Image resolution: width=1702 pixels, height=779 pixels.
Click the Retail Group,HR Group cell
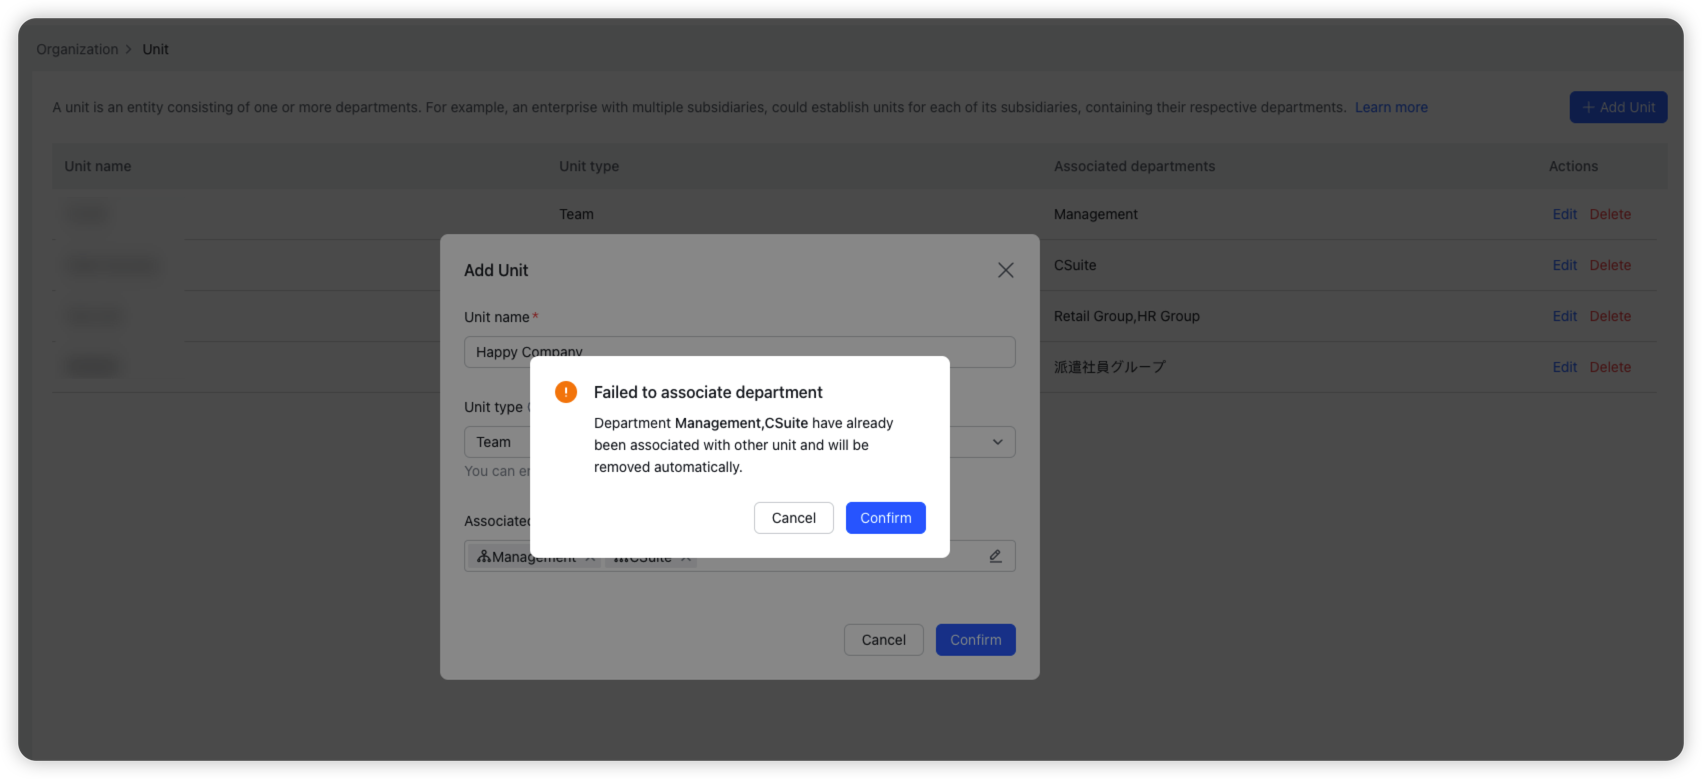1126,316
